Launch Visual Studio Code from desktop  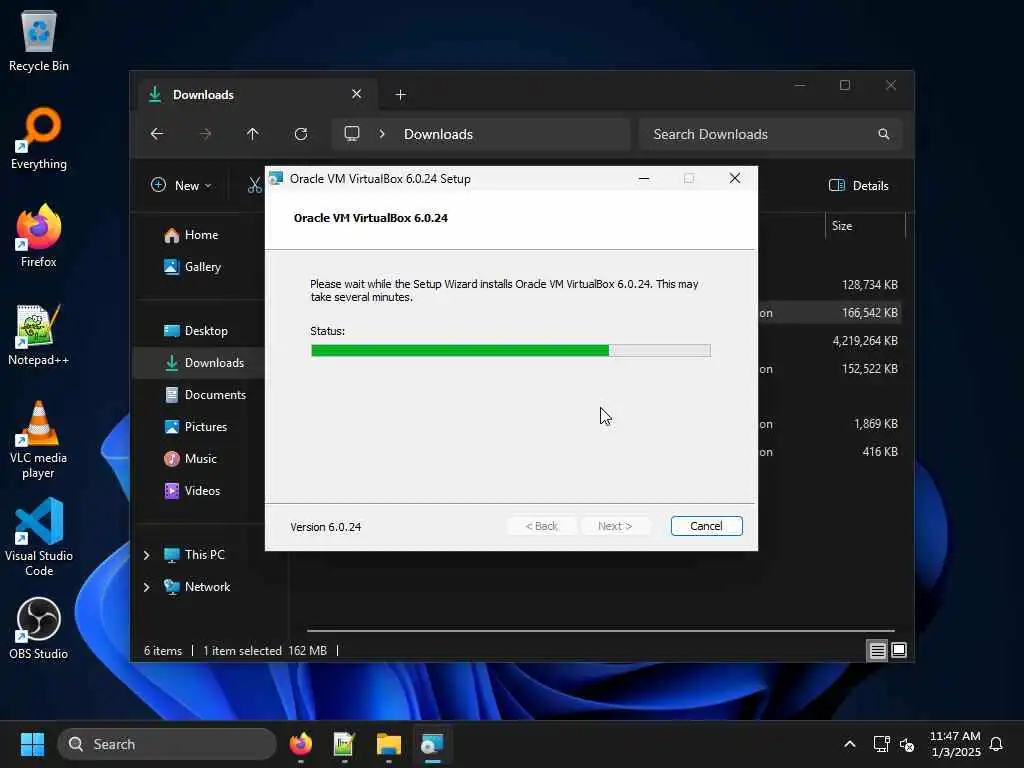(x=39, y=537)
